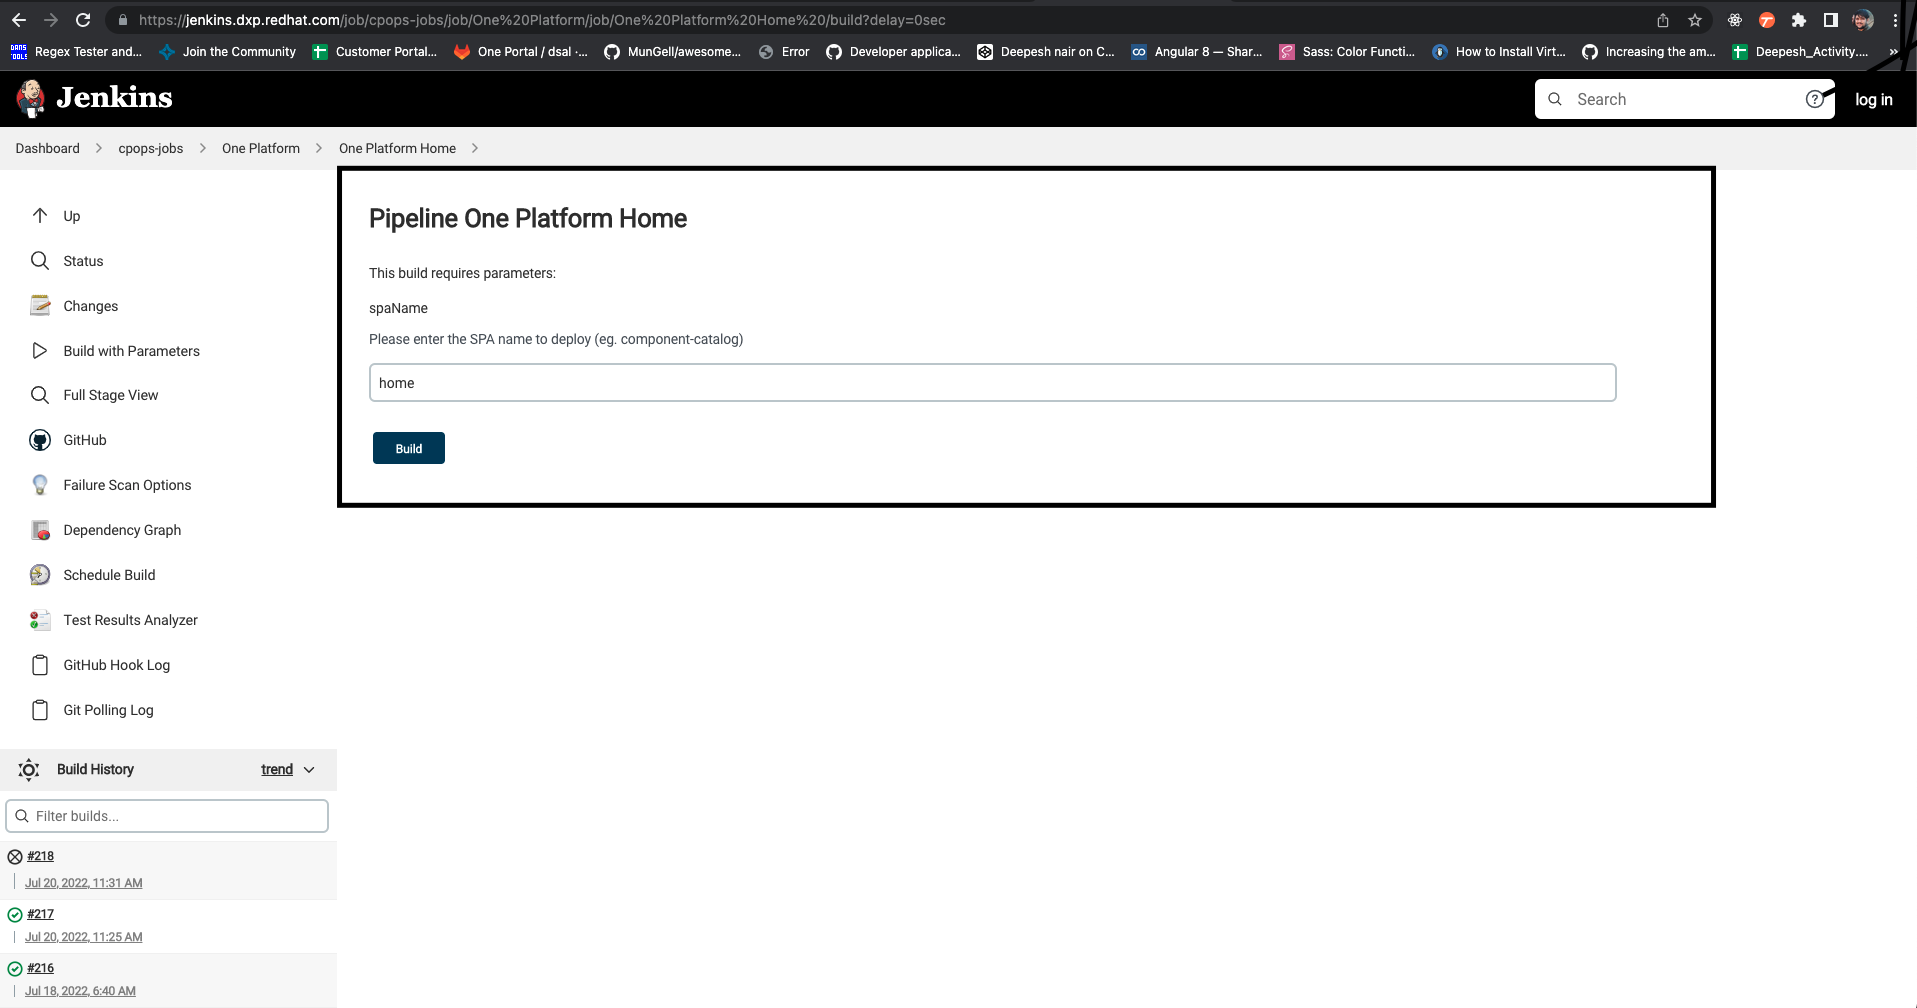
Task: Expand the cpops-jobs breadcrumb chevron
Action: pos(203,148)
